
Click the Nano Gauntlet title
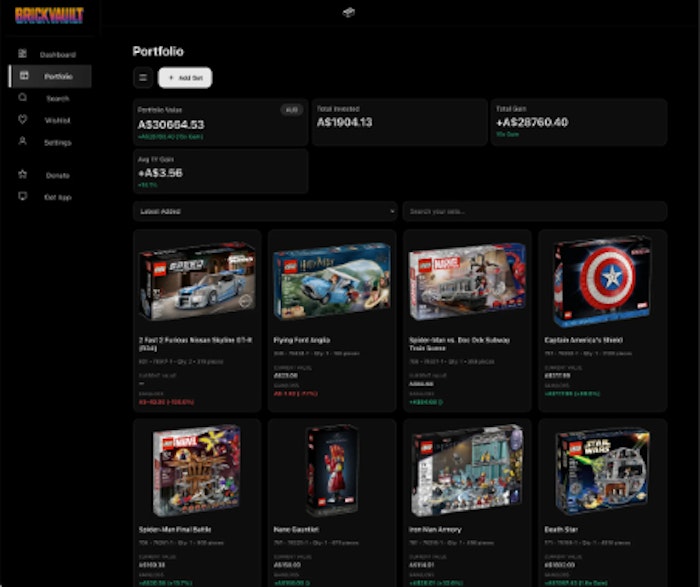(296, 529)
